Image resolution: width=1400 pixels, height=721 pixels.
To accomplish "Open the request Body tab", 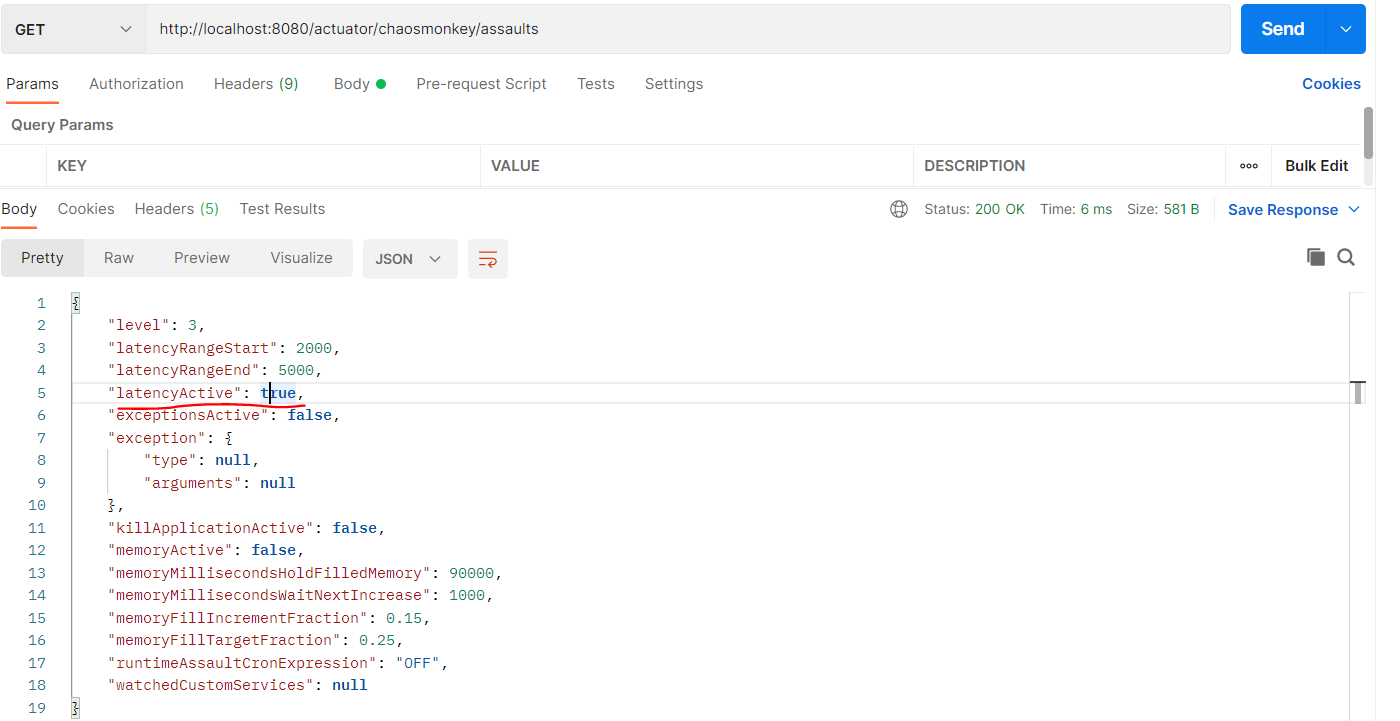I will [360, 84].
